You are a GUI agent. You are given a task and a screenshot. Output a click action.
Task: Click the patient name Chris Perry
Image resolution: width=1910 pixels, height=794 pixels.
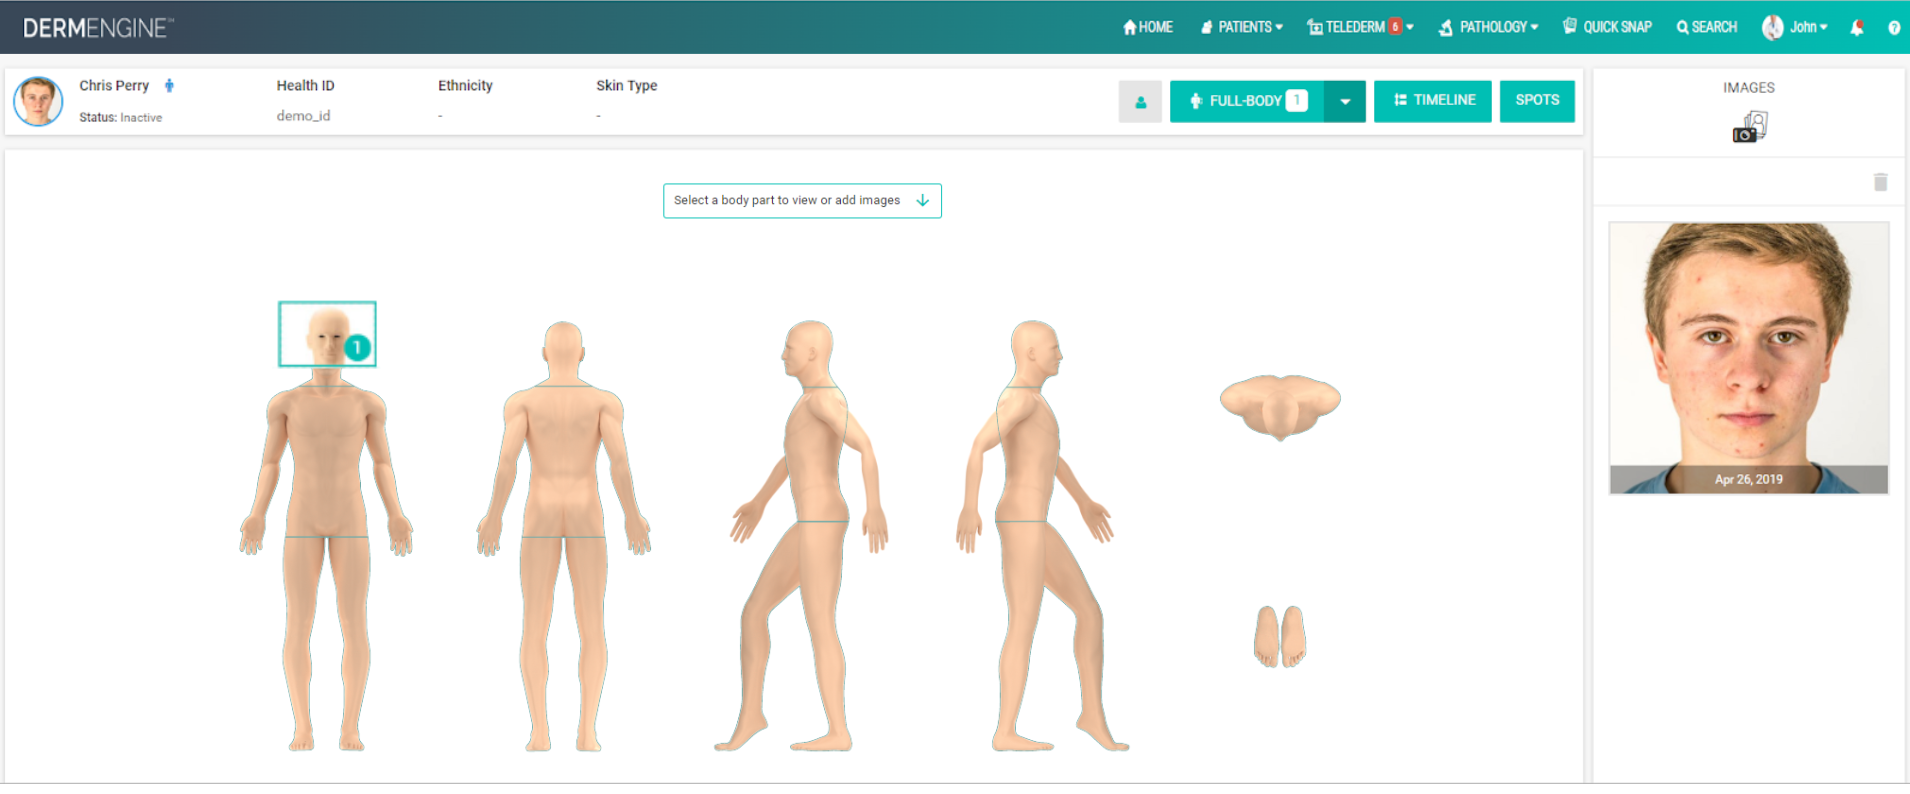pyautogui.click(x=114, y=86)
